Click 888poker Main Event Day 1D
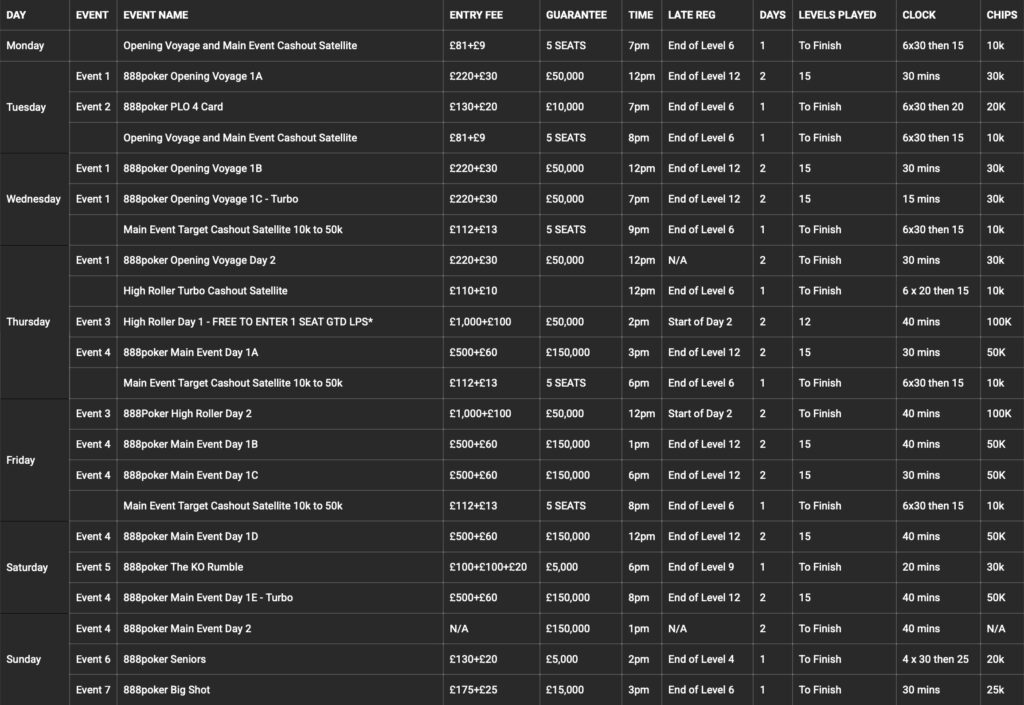The width and height of the screenshot is (1024, 705). pos(191,537)
